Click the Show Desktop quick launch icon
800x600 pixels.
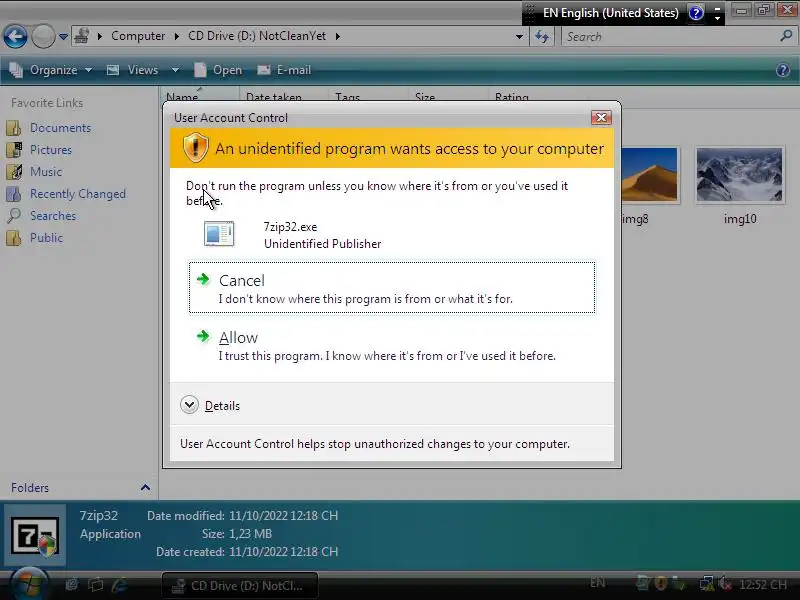click(72, 585)
